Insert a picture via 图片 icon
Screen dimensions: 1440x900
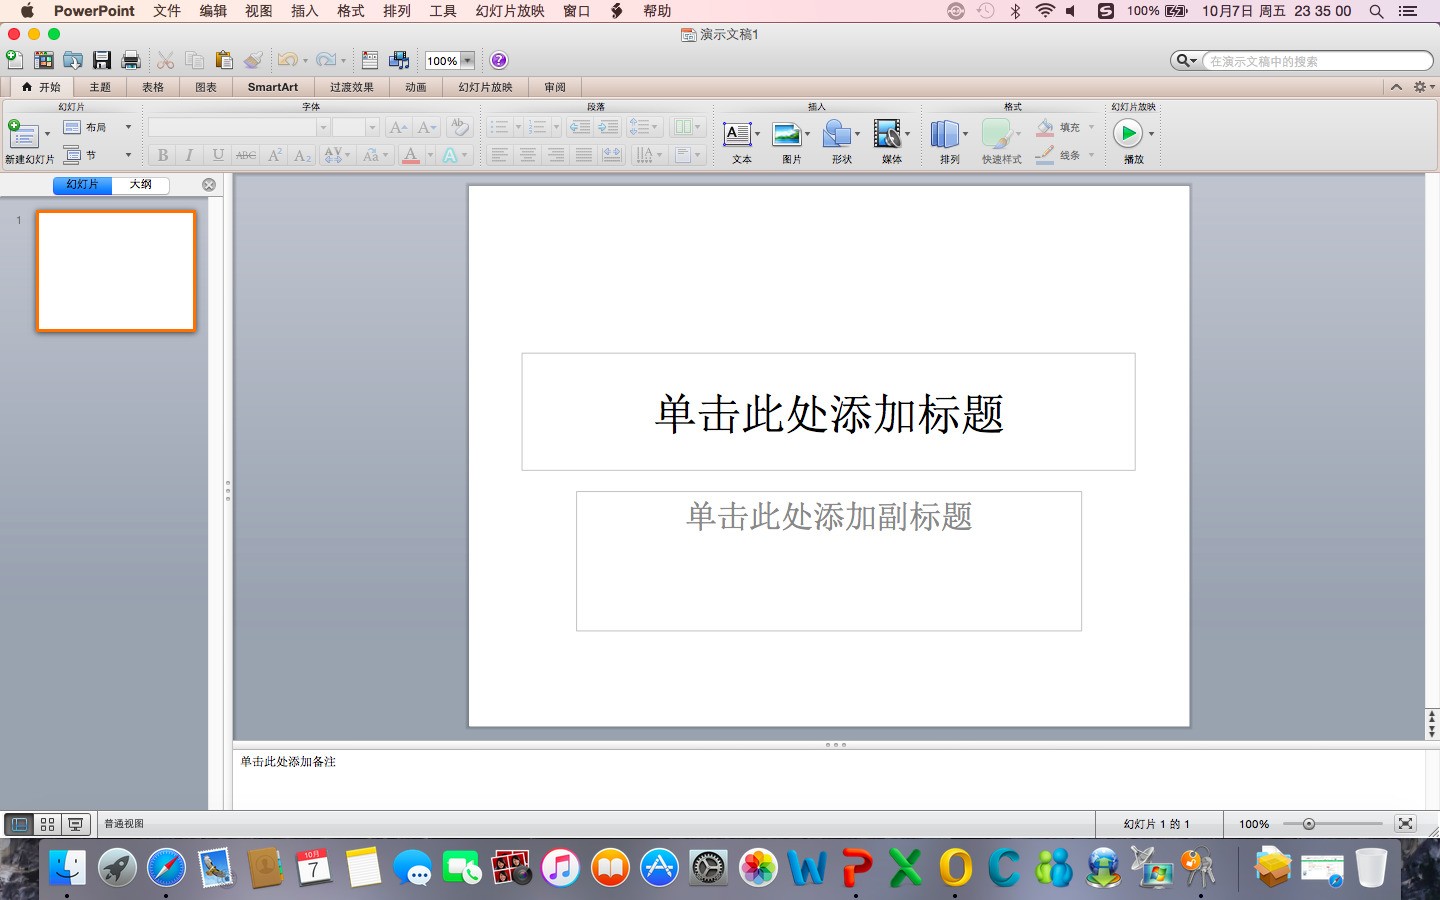(x=787, y=135)
